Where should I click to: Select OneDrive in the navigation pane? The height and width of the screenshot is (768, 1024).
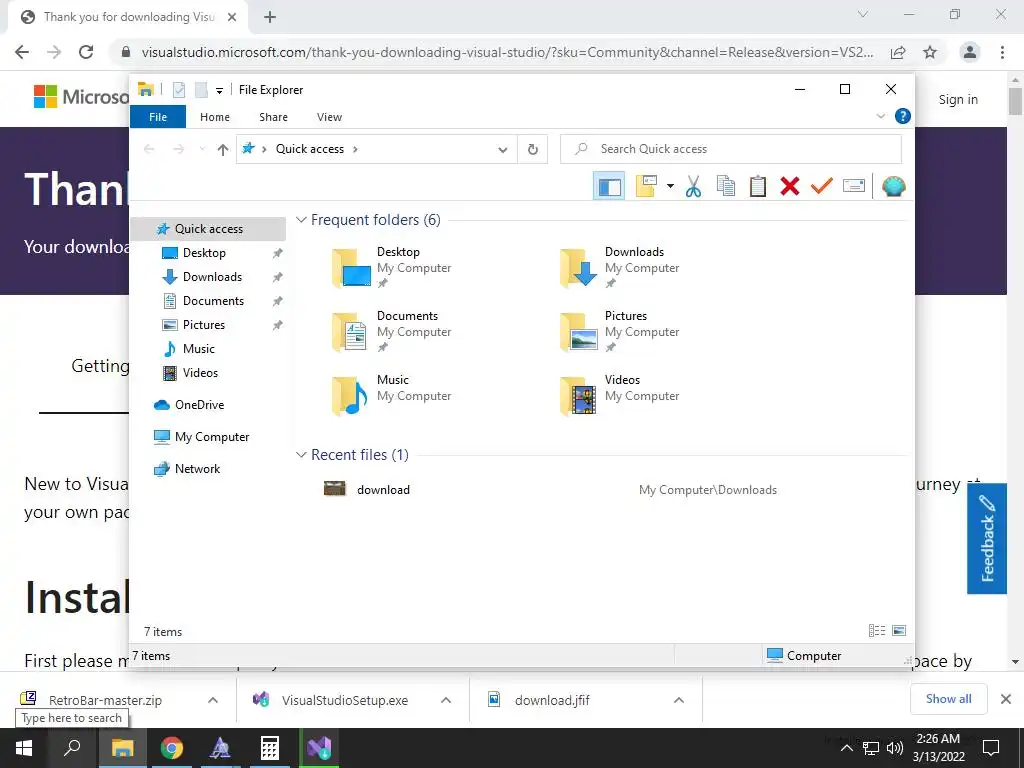pos(199,405)
